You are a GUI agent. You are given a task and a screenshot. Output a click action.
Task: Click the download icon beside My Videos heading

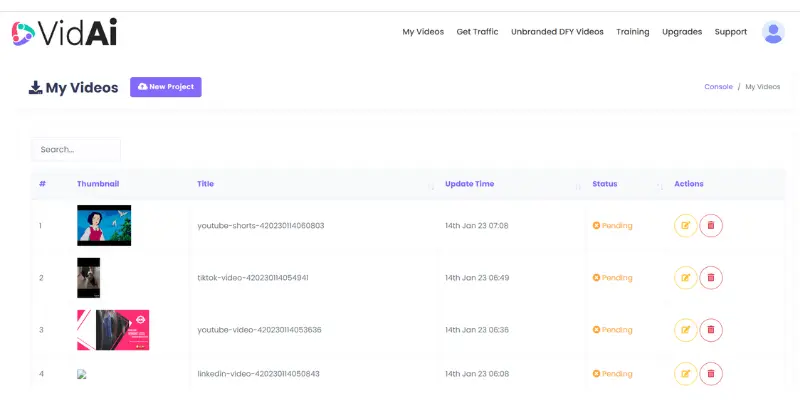click(35, 88)
